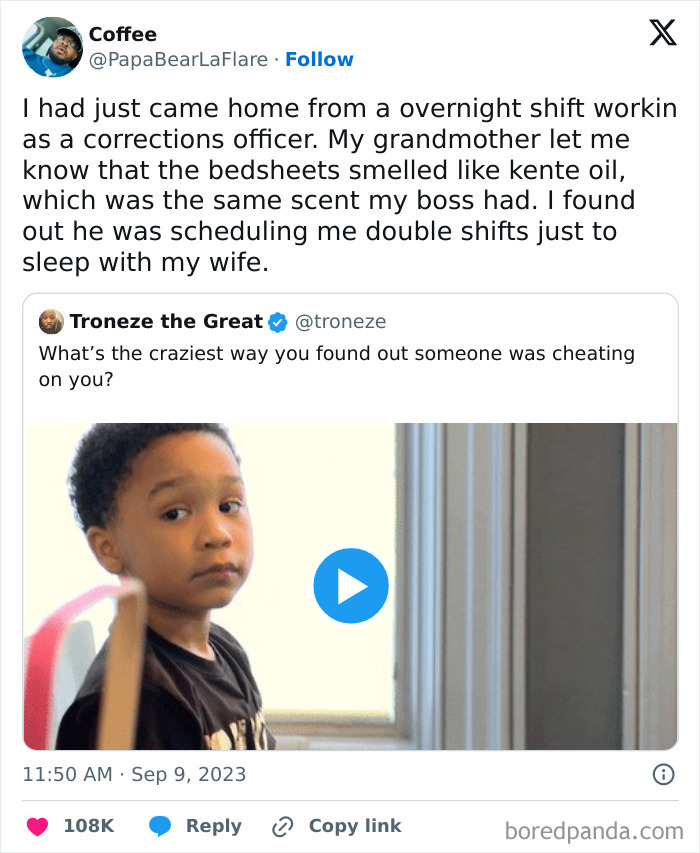Click the boy video thumbnail
The image size is (700, 853).
350,586
